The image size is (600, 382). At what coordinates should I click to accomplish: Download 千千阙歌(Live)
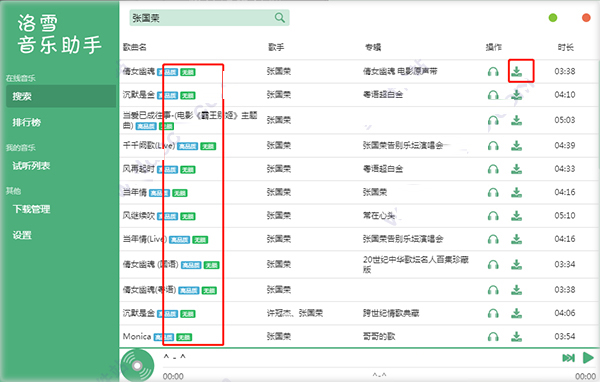point(517,145)
